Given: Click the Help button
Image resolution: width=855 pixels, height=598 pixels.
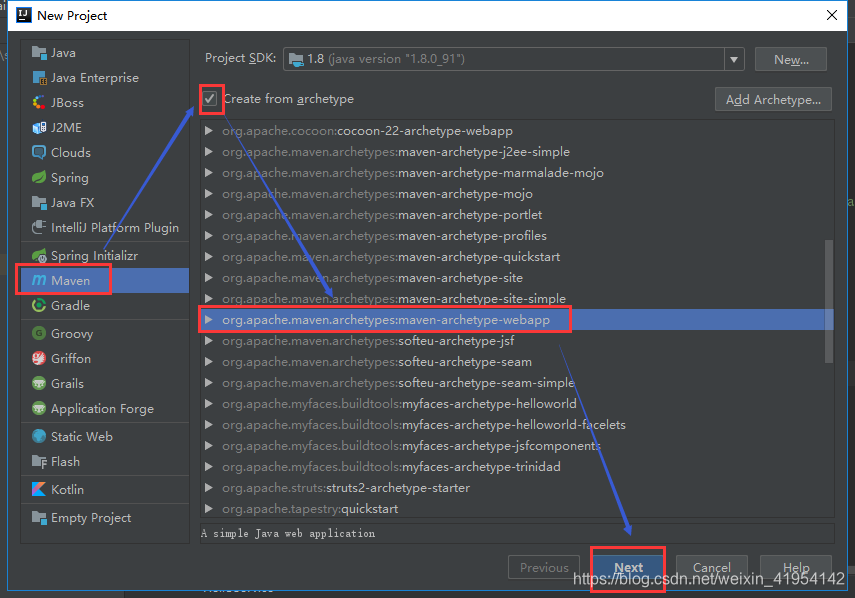Looking at the screenshot, I should (796, 567).
